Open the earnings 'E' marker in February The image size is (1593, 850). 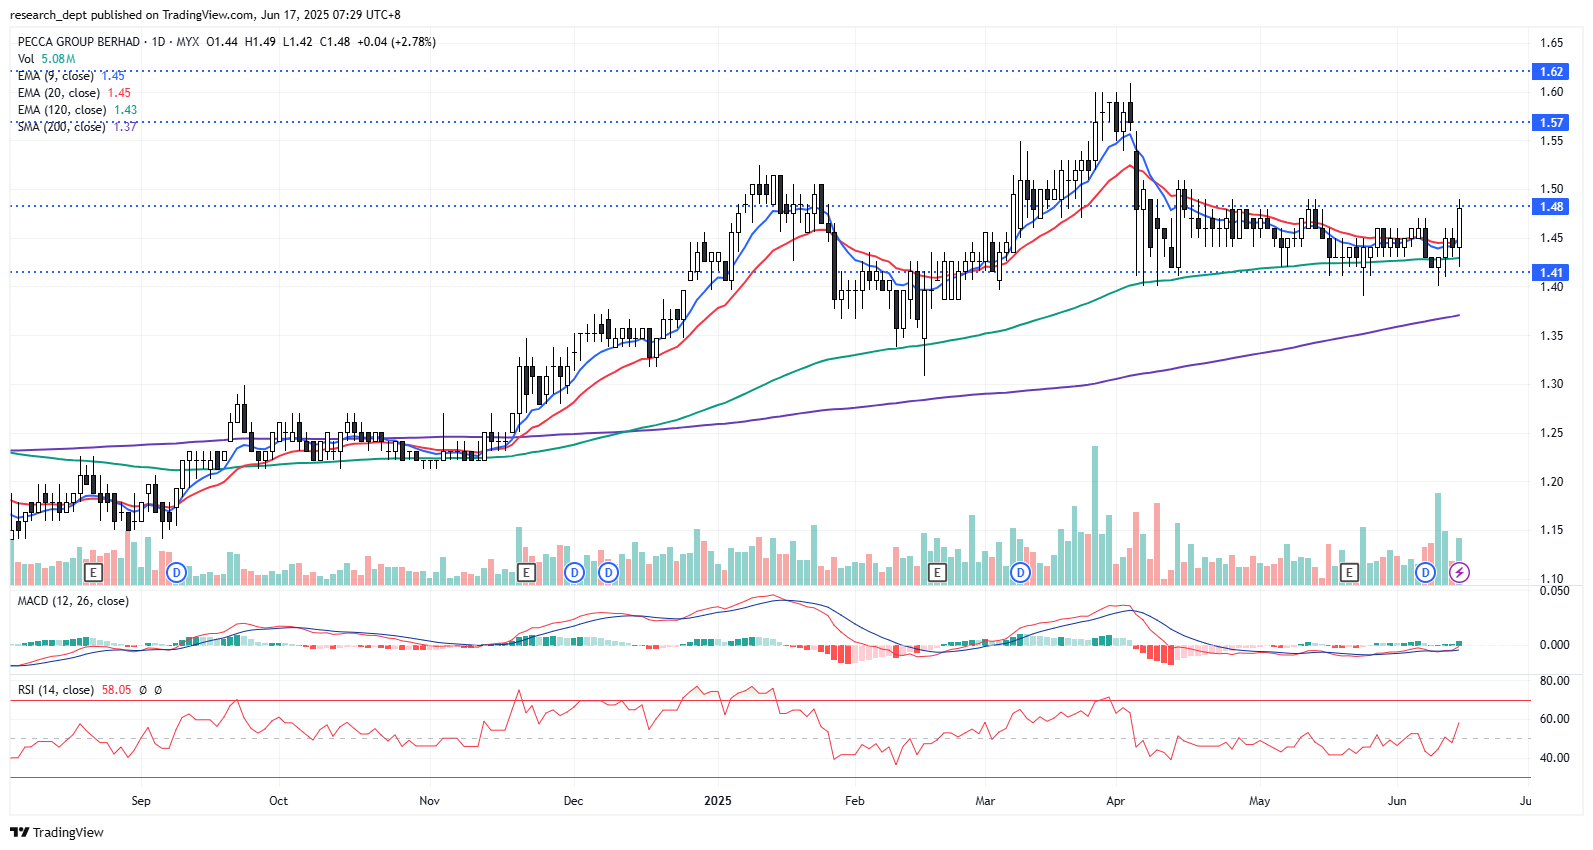[937, 573]
